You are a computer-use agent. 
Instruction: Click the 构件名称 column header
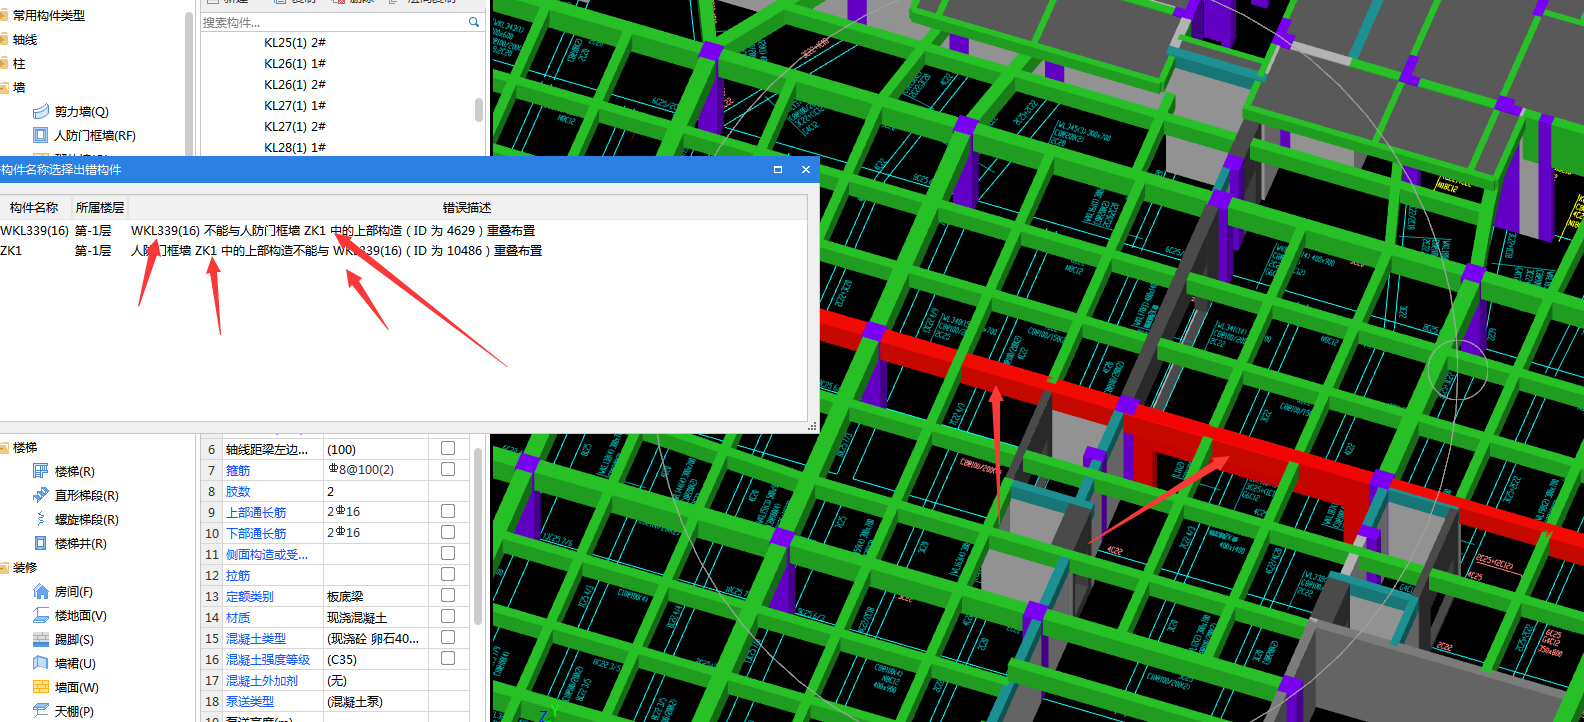coord(34,207)
